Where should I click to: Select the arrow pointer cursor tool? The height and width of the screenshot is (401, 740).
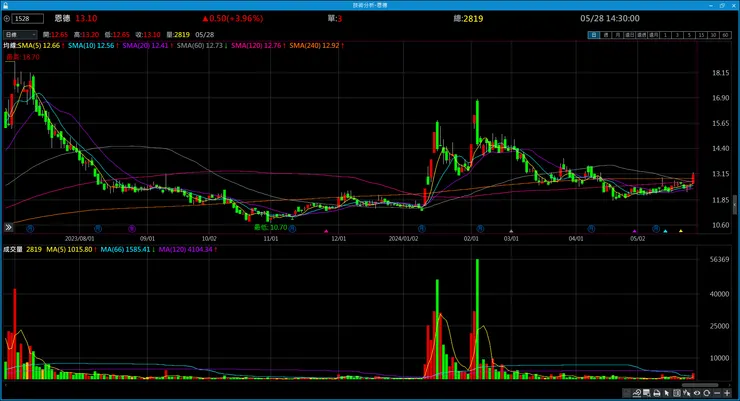tap(667, 393)
